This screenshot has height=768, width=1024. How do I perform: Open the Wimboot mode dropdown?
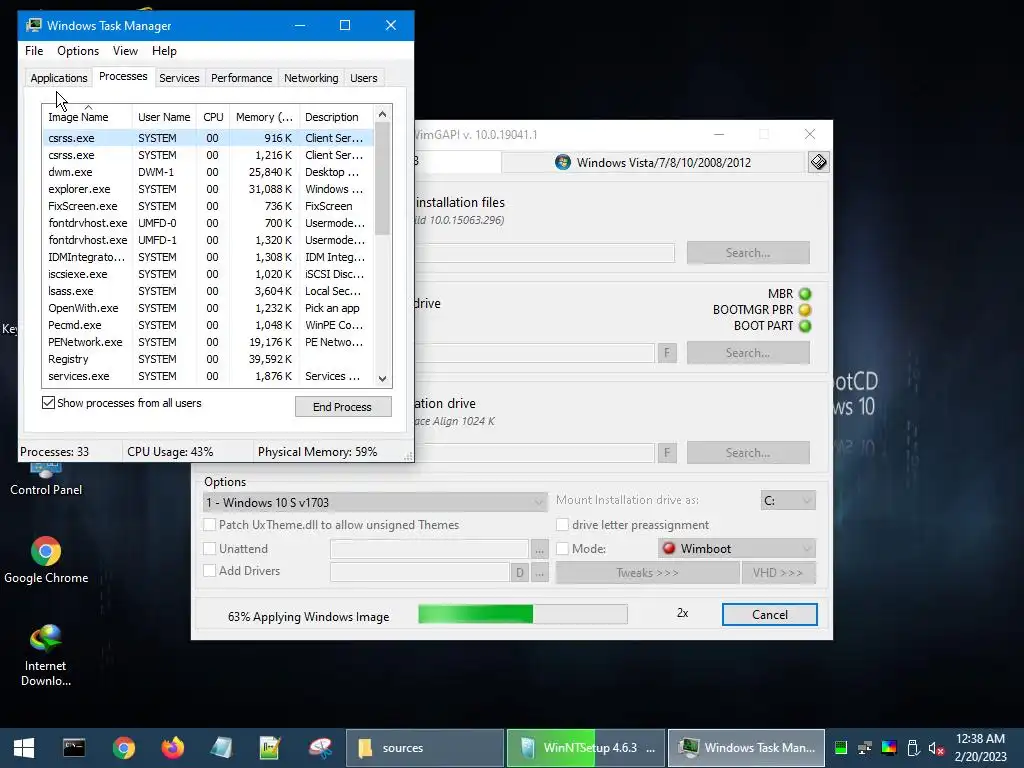[737, 549]
